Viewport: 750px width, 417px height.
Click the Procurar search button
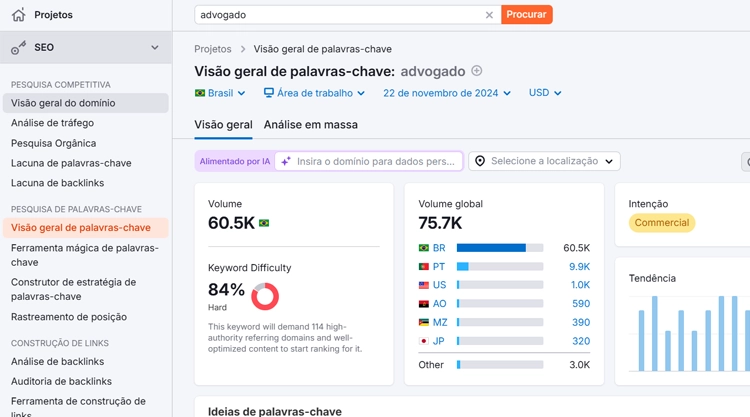point(527,14)
